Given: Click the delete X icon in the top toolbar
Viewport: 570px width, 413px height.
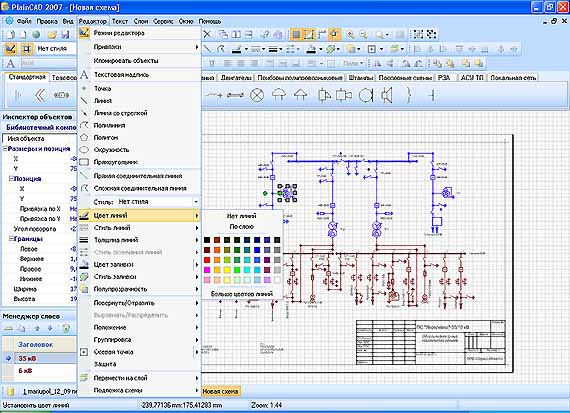Looking at the screenshot, I should (x=207, y=35).
